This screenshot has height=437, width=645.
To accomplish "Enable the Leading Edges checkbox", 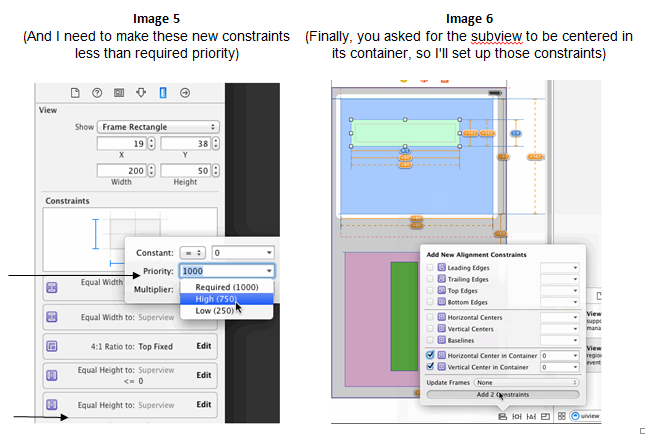I will pos(431,268).
